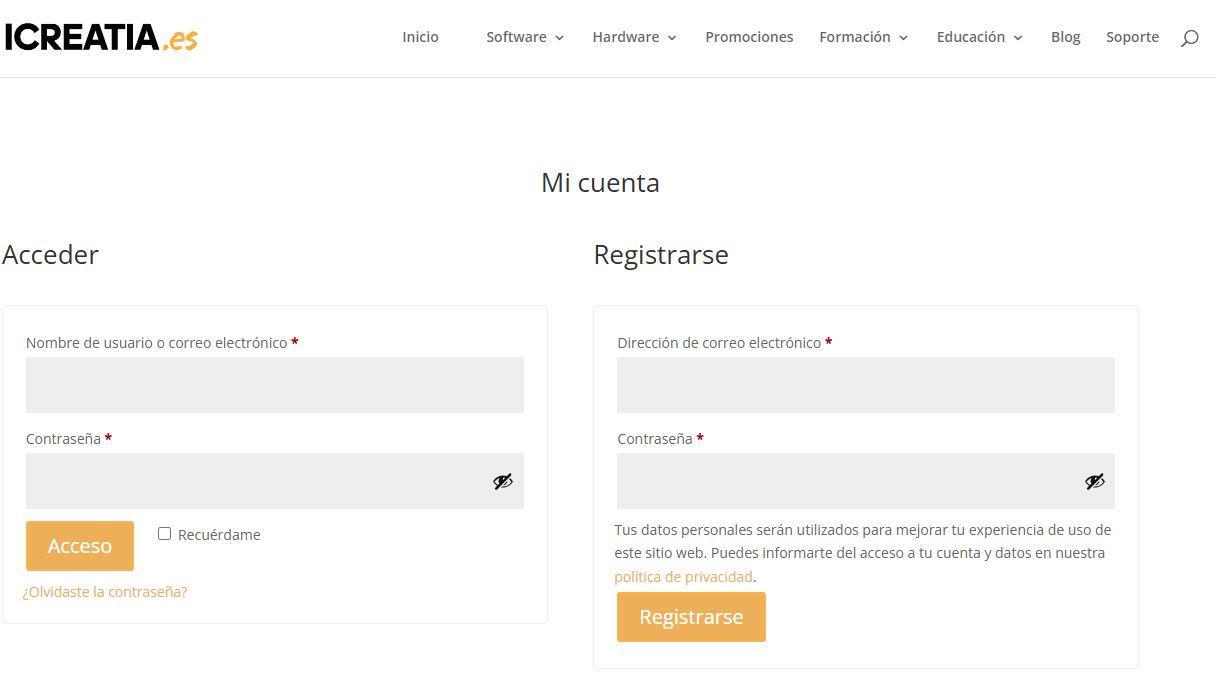Open the política de privacidad link
Viewport: 1216px width, 700px height.
(x=683, y=577)
